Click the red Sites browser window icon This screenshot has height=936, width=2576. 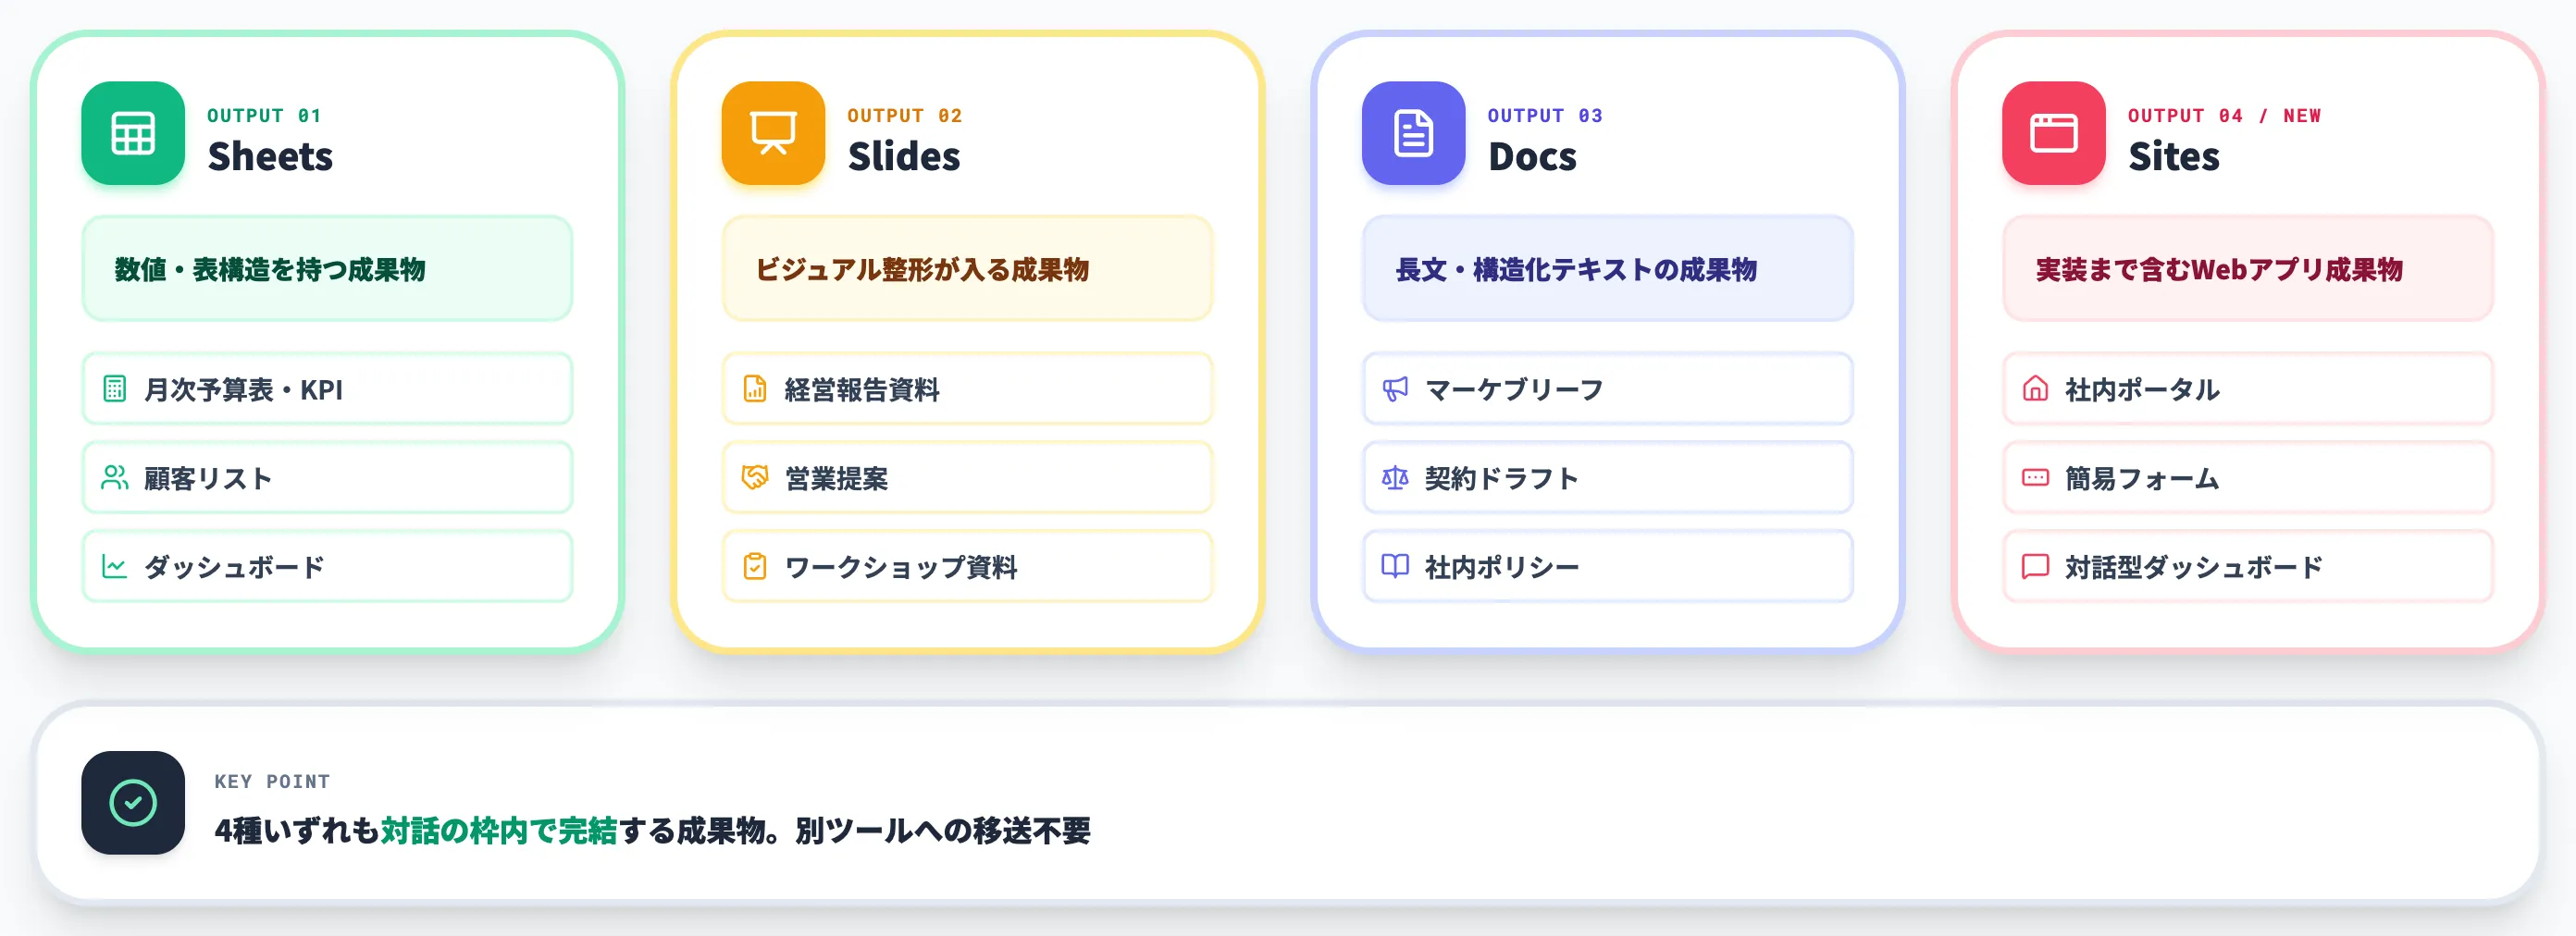coord(2053,133)
